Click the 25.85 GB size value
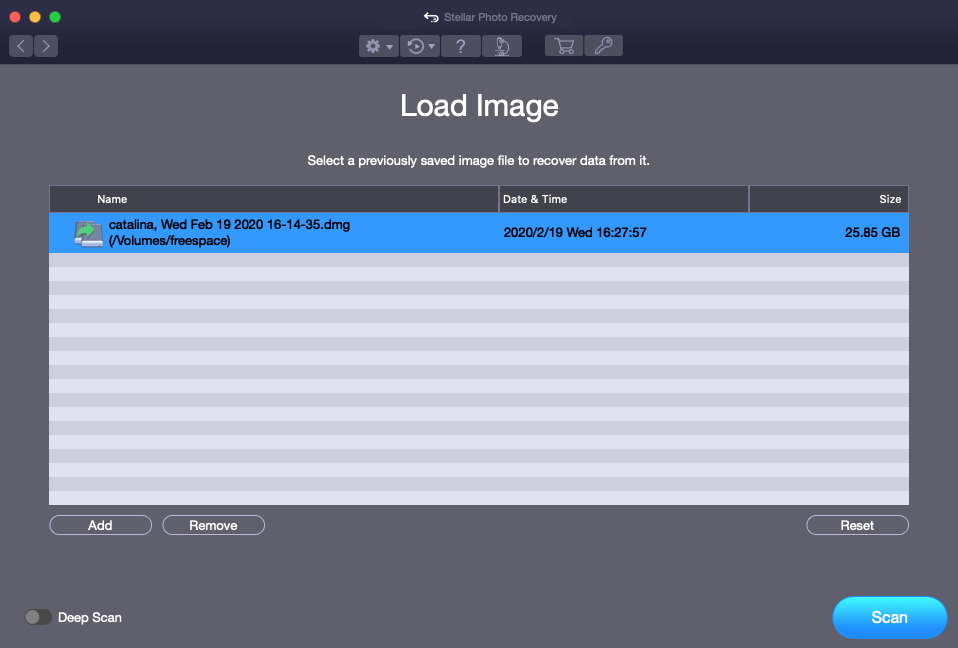958x648 pixels. [872, 233]
